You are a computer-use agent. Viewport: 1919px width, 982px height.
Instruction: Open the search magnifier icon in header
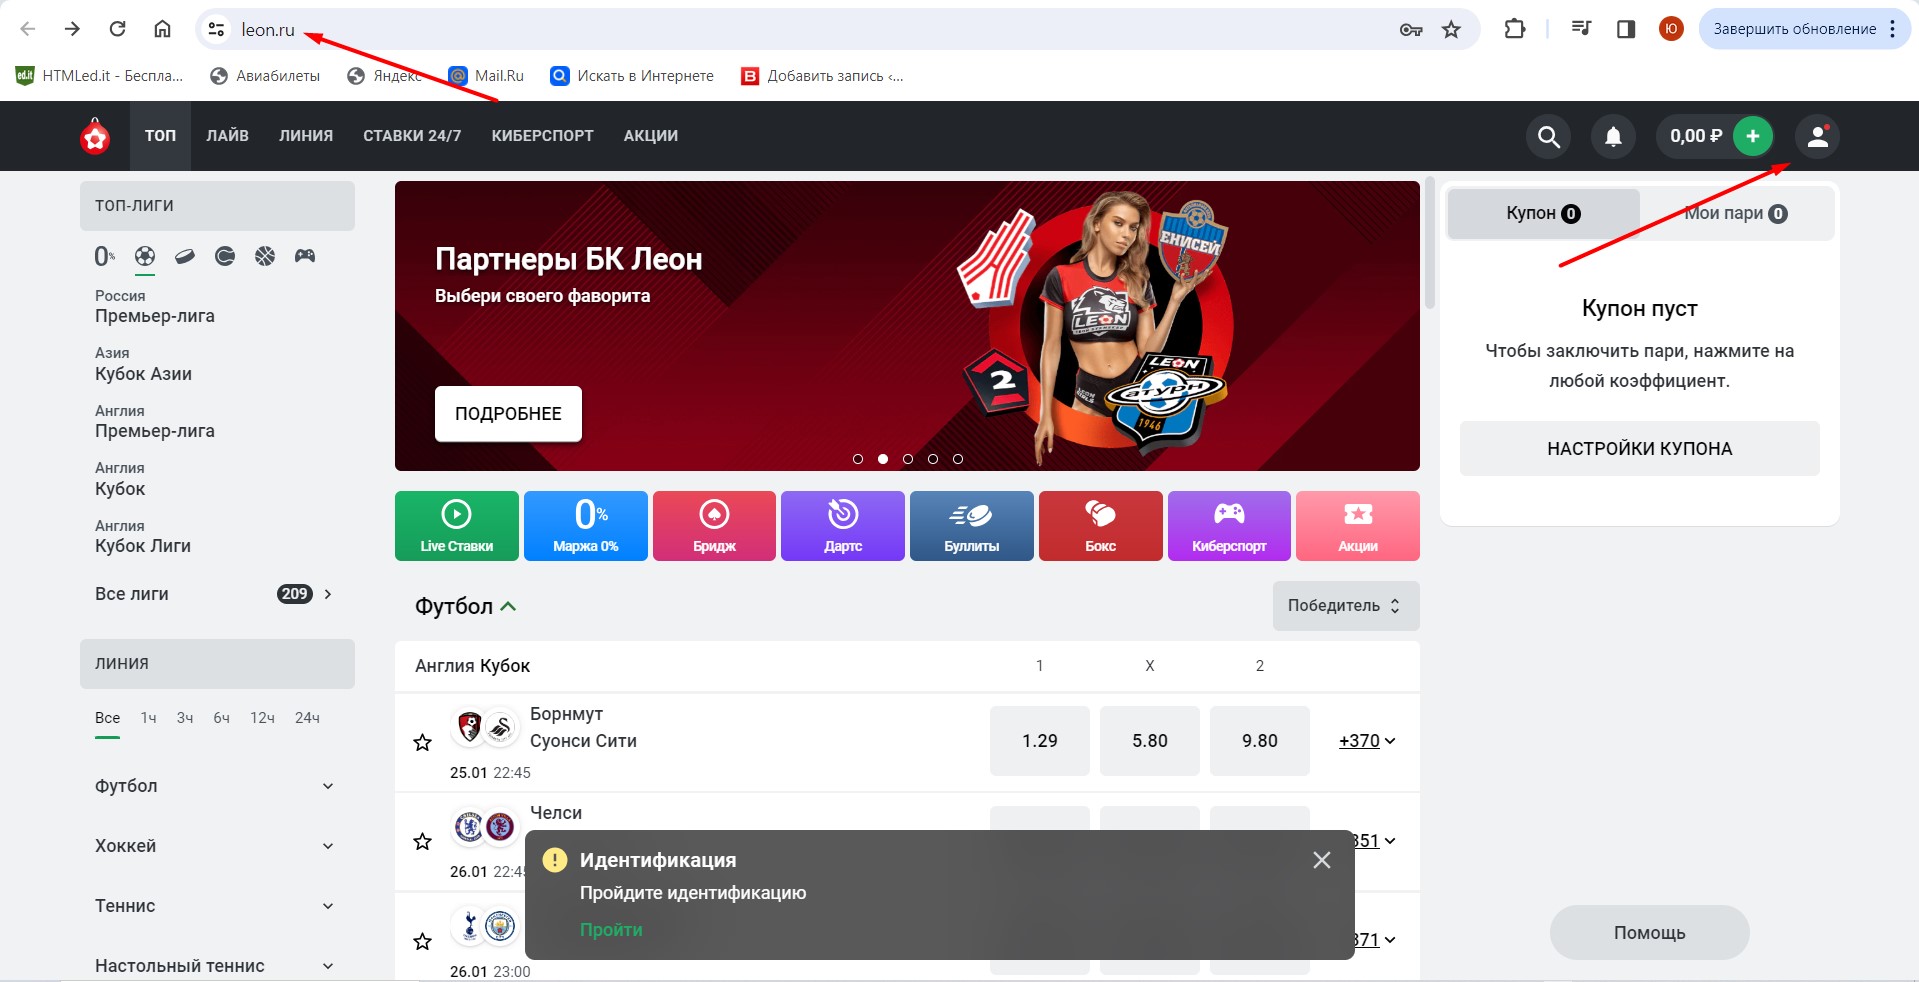(x=1548, y=136)
